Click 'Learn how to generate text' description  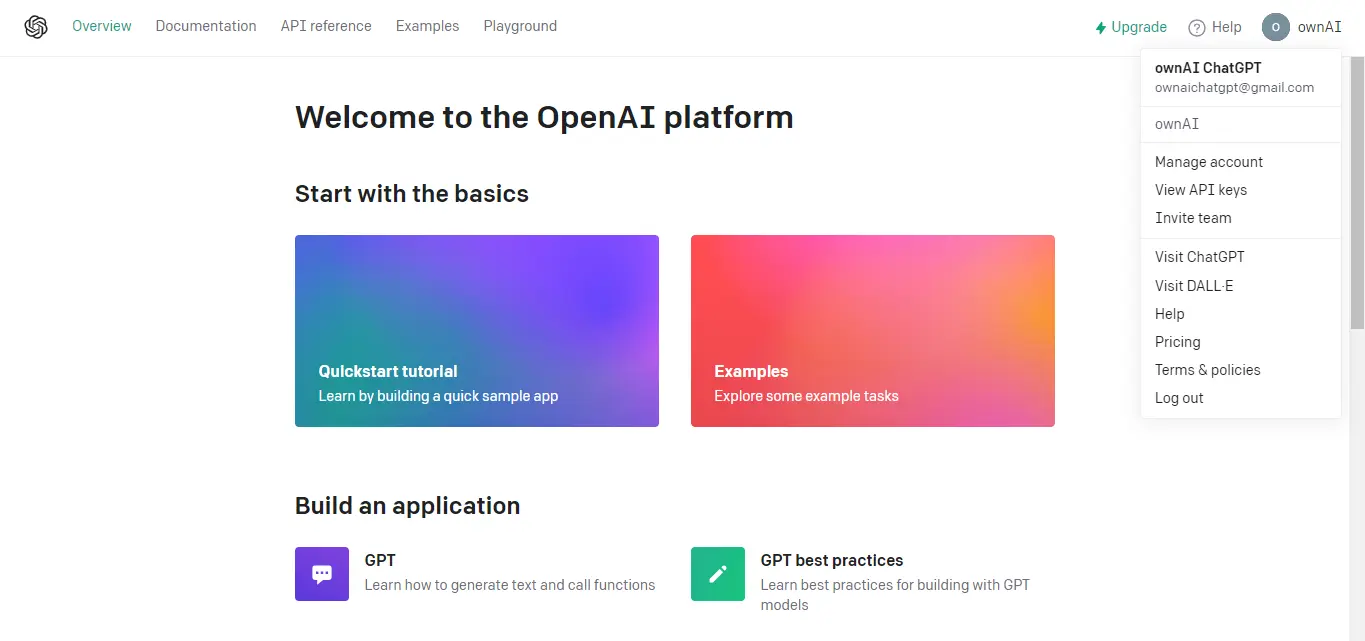click(510, 585)
